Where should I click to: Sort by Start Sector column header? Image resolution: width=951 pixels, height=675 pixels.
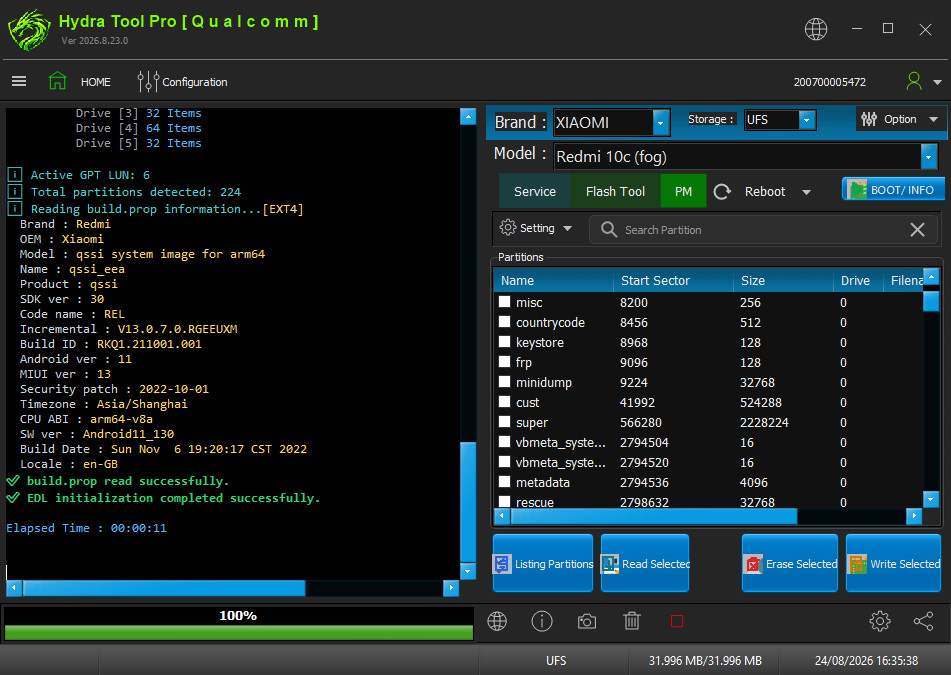click(673, 280)
